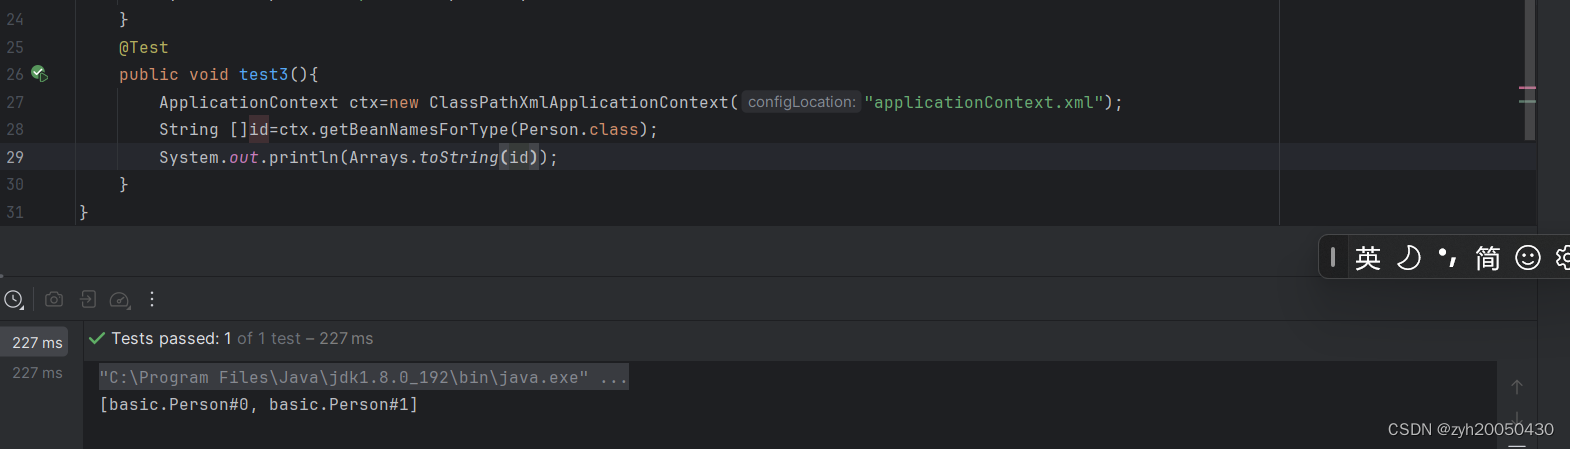Click the IME bar drag handle
The width and height of the screenshot is (1570, 449).
pos(1333,258)
